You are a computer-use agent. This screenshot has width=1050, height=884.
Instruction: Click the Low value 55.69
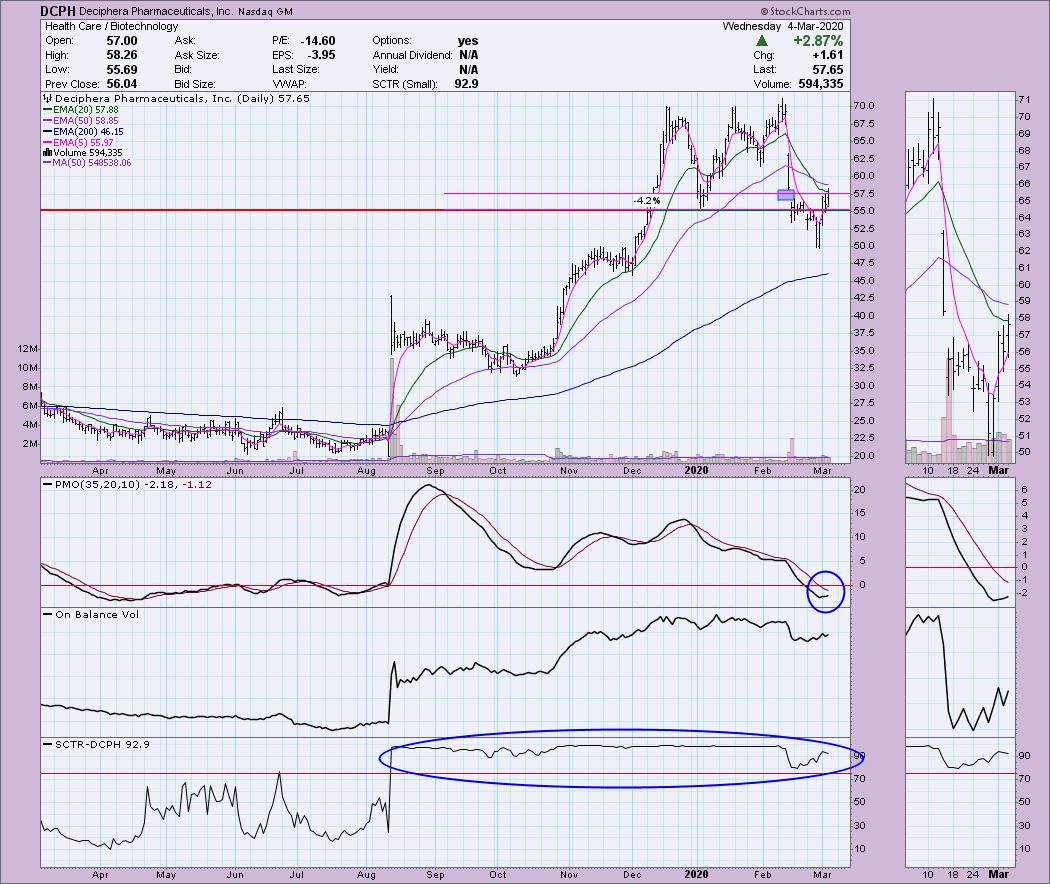pos(121,70)
